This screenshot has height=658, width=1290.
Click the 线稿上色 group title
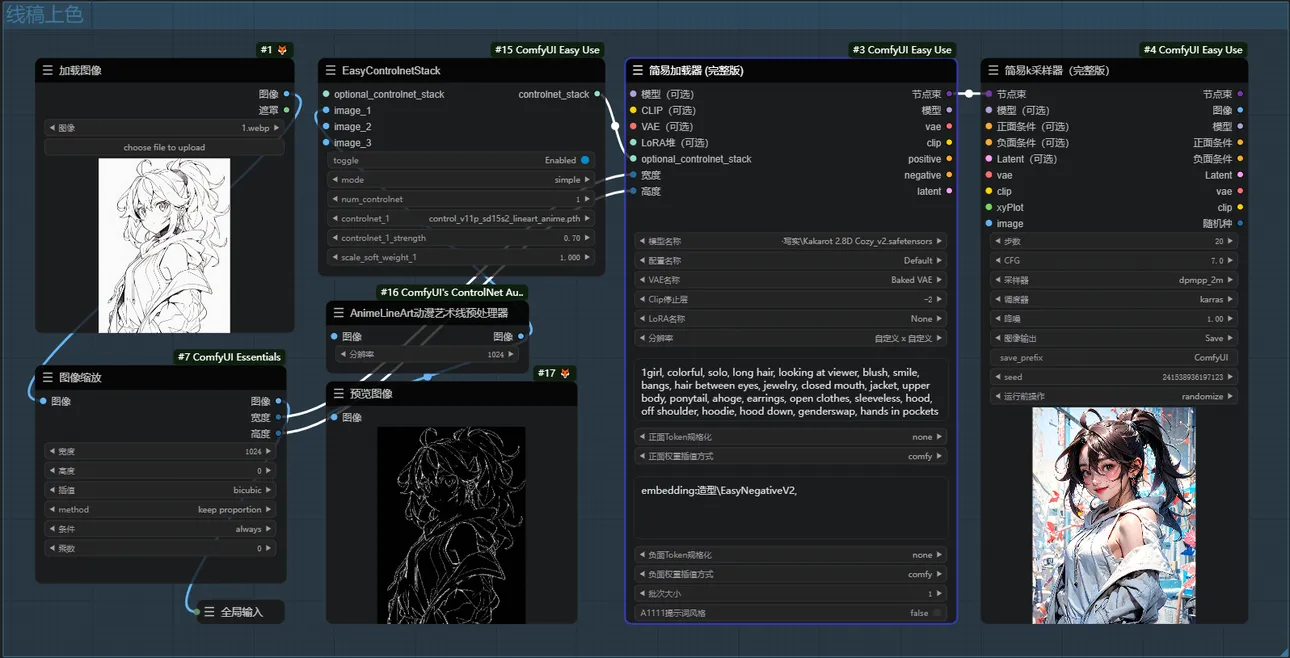44,15
